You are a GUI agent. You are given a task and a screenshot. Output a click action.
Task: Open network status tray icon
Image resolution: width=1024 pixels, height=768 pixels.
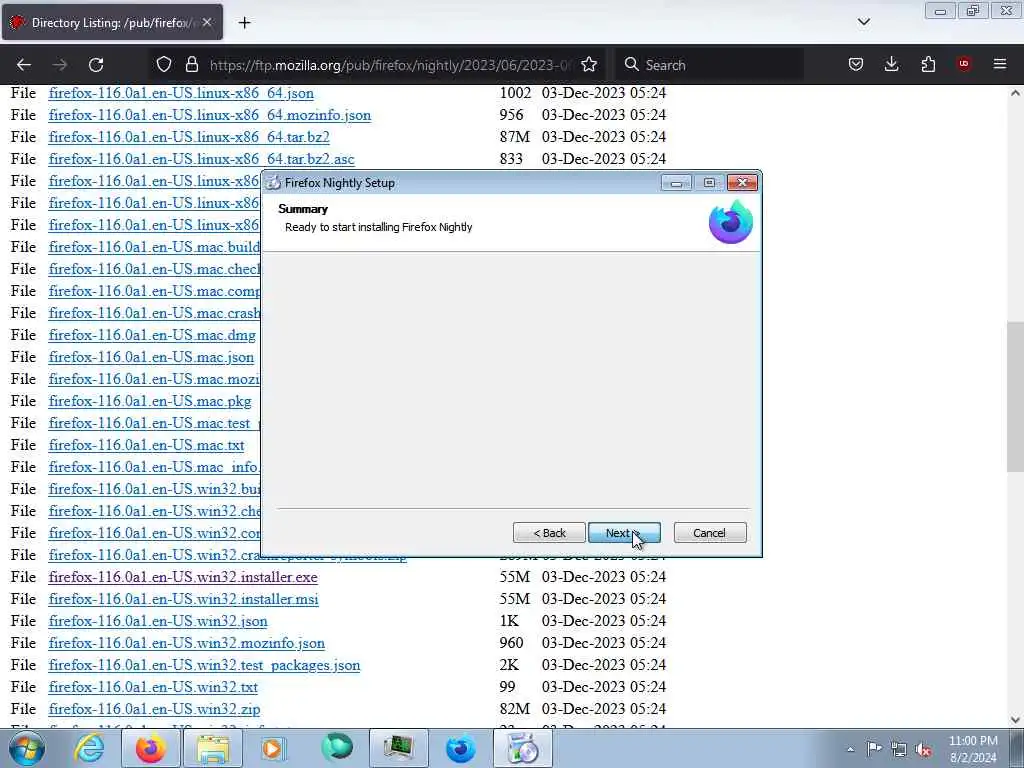[899, 749]
